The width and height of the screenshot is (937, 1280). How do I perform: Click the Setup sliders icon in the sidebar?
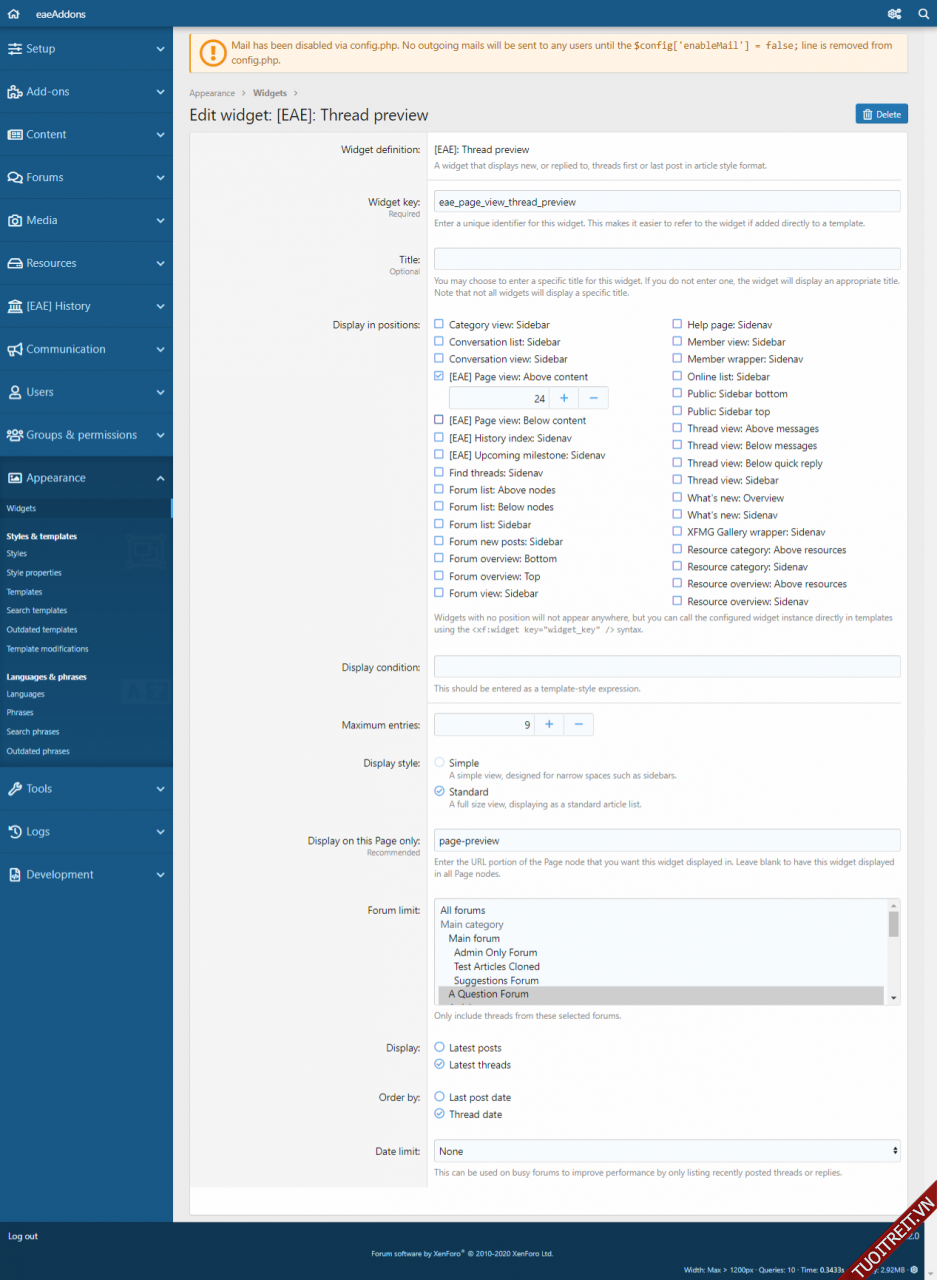tap(15, 49)
